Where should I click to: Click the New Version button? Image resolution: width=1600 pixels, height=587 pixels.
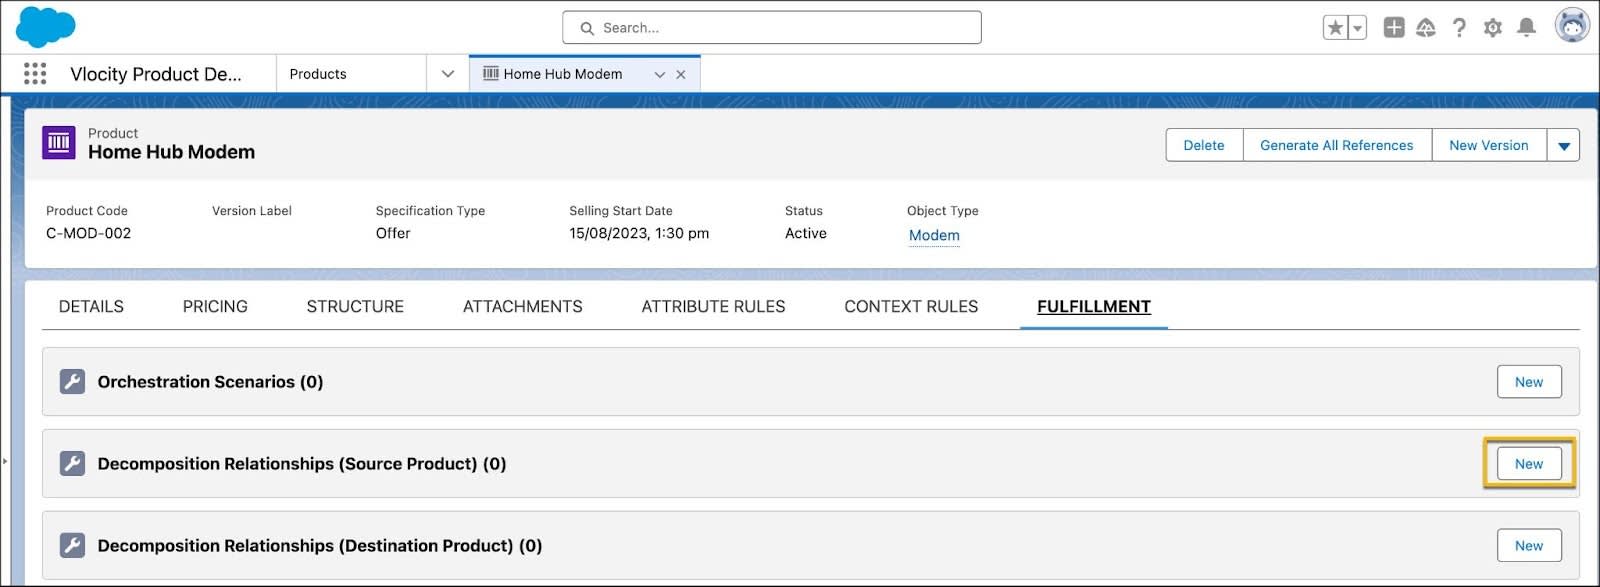point(1489,145)
